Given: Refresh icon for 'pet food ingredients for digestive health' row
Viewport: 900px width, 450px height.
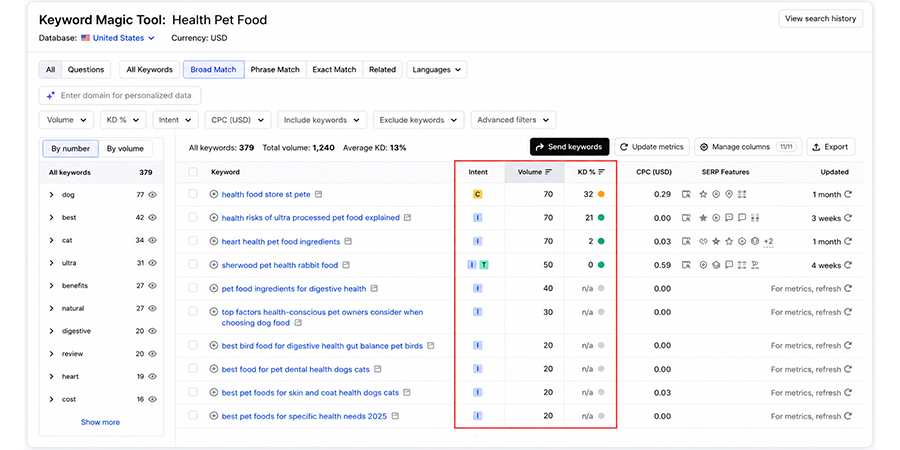Looking at the screenshot, I should coord(848,288).
